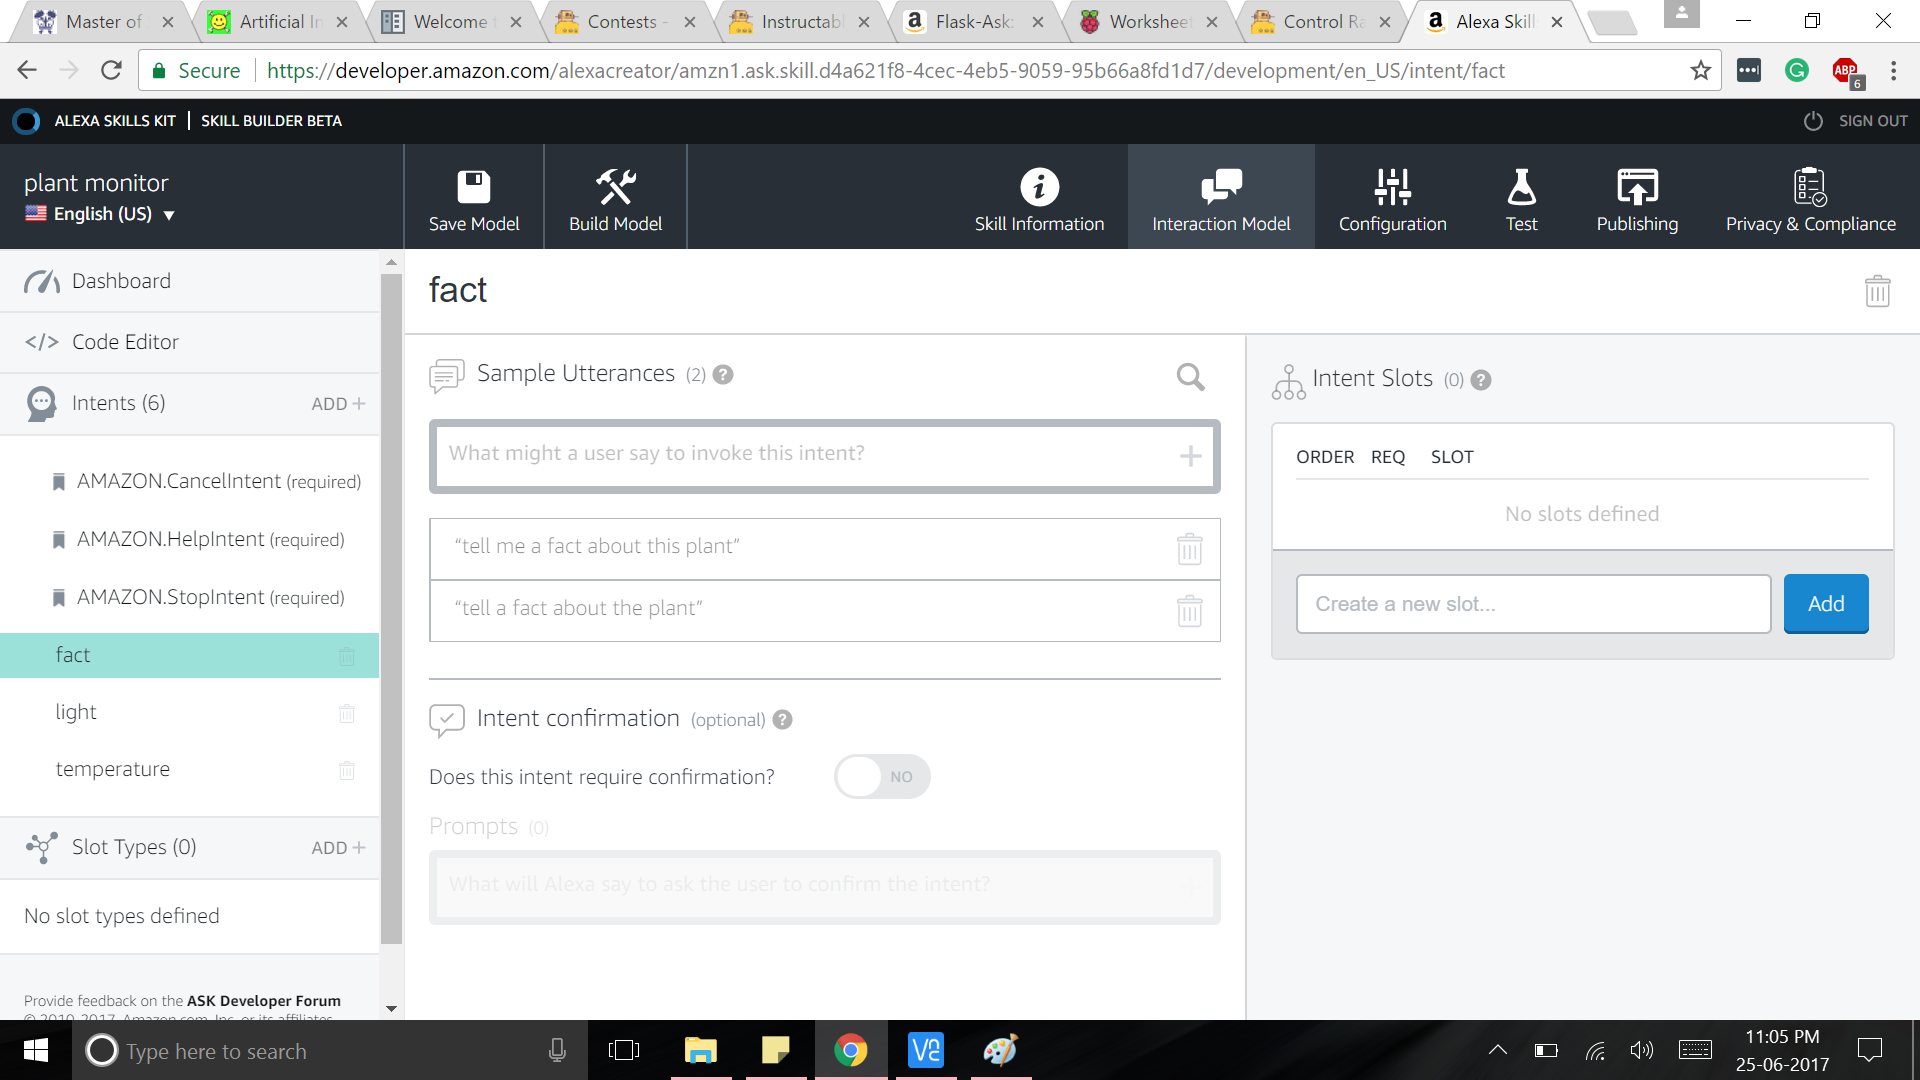The height and width of the screenshot is (1080, 1920).
Task: Delete the "tell me a fact about this plant" utterance
Action: [1189, 549]
